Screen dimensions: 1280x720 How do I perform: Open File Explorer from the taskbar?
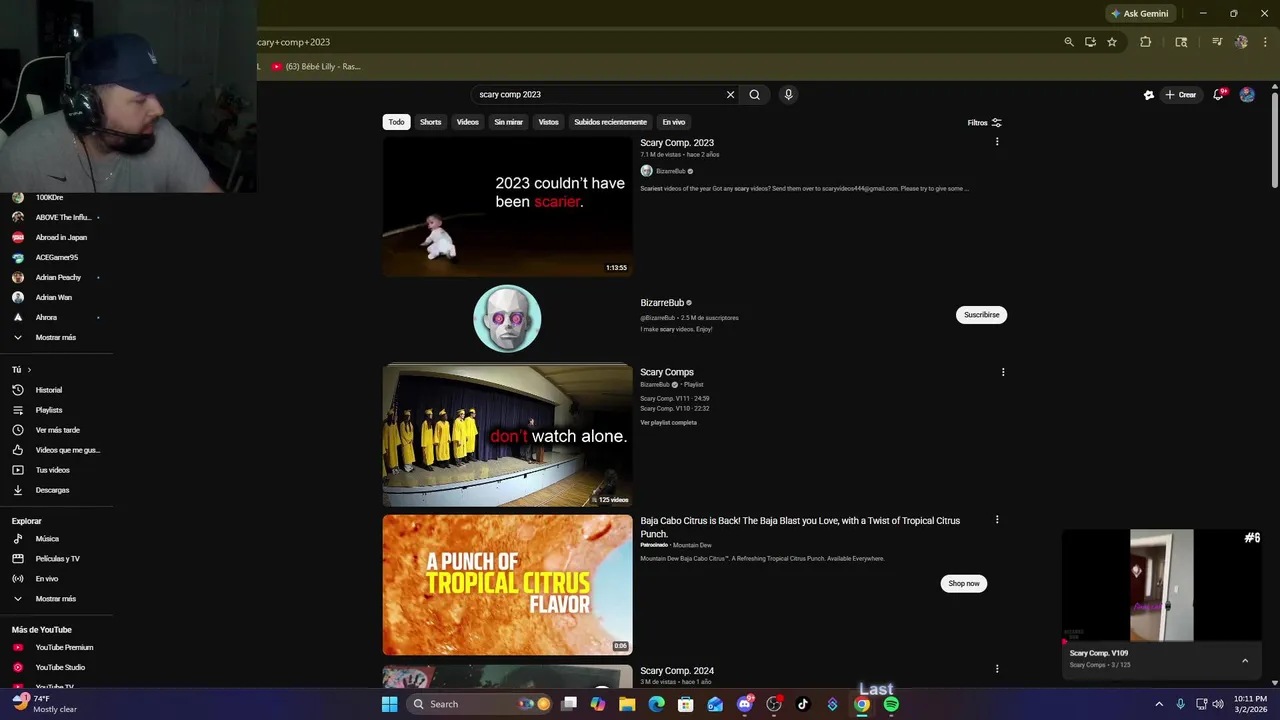627,704
